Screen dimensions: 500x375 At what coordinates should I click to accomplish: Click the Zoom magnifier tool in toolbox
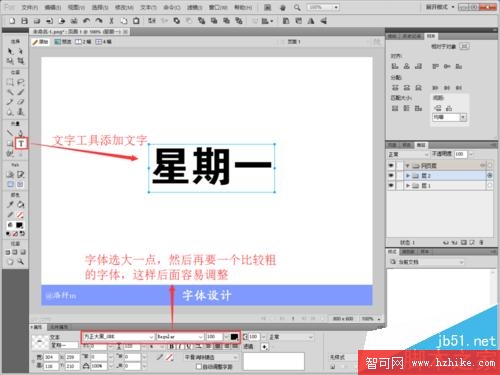[21, 262]
